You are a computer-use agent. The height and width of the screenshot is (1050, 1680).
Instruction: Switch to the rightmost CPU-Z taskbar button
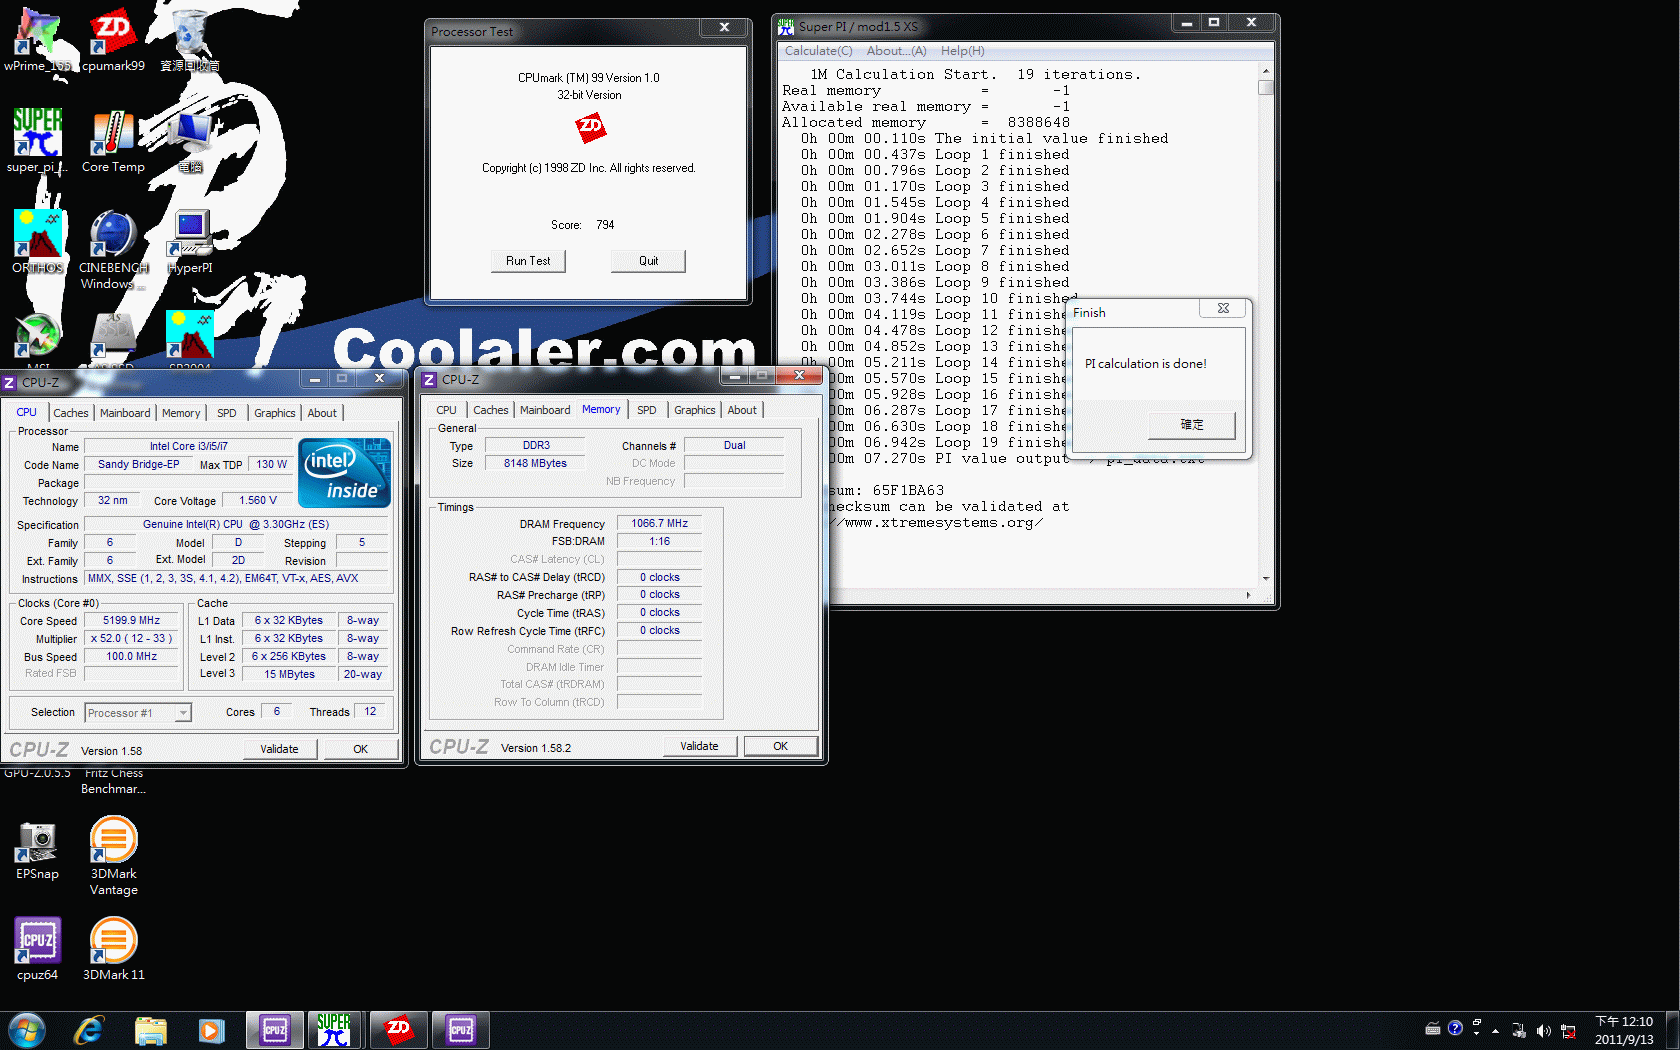coord(460,1030)
